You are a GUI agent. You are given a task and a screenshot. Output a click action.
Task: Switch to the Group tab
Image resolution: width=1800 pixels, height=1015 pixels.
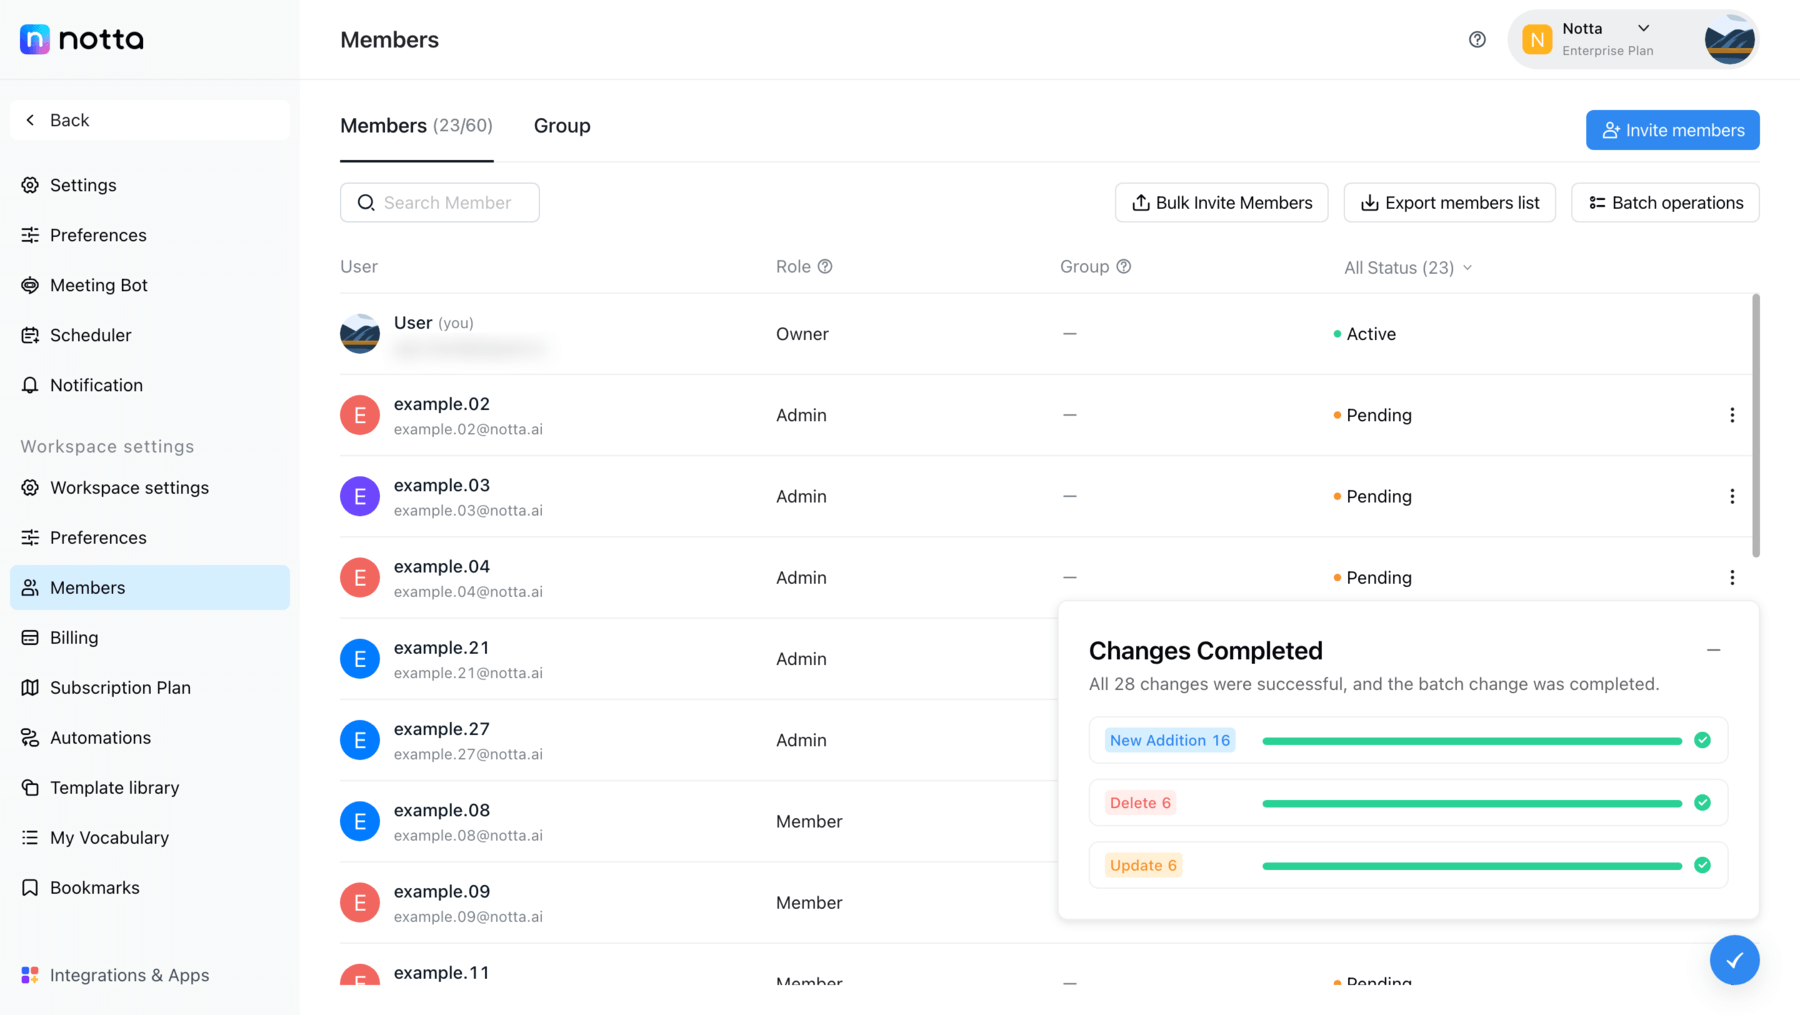[562, 126]
